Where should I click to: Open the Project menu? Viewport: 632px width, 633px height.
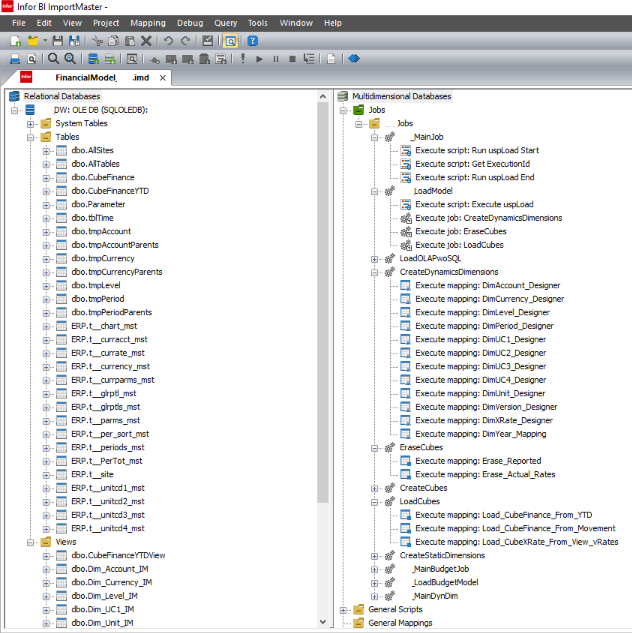point(106,23)
